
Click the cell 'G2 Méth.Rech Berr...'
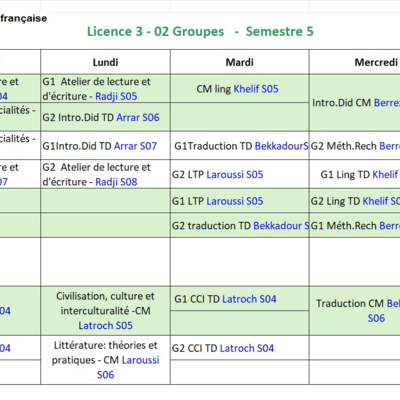pyautogui.click(x=355, y=146)
